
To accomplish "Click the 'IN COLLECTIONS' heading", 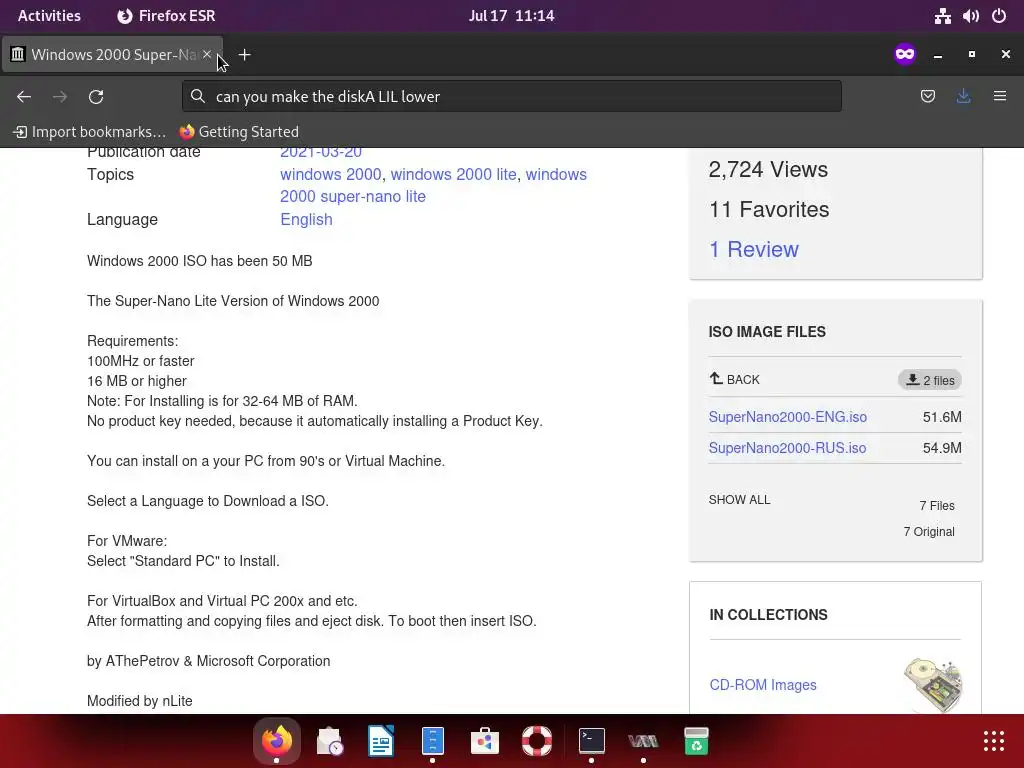I will point(768,615).
